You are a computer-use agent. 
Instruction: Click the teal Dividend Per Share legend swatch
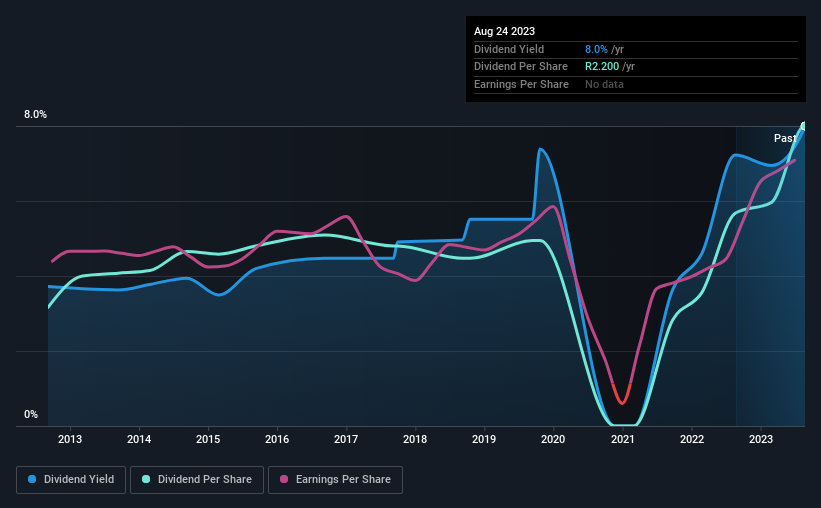click(146, 480)
